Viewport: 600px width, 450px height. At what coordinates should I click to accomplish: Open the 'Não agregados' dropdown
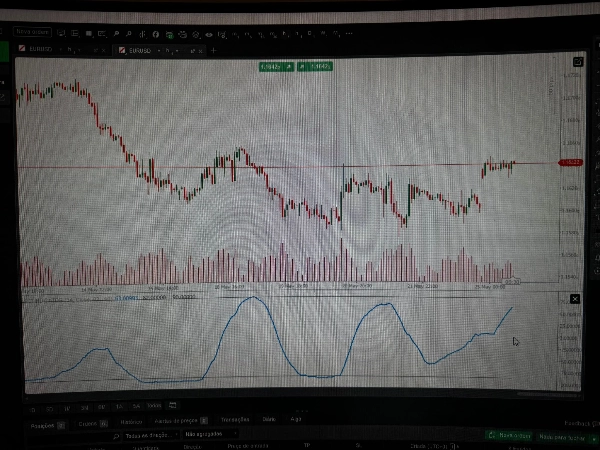[x=210, y=434]
